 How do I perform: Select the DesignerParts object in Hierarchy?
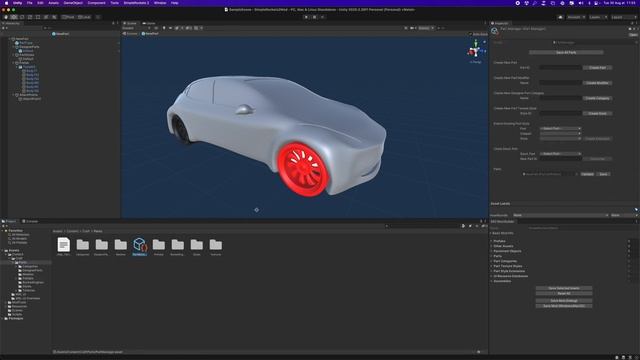click(29, 47)
